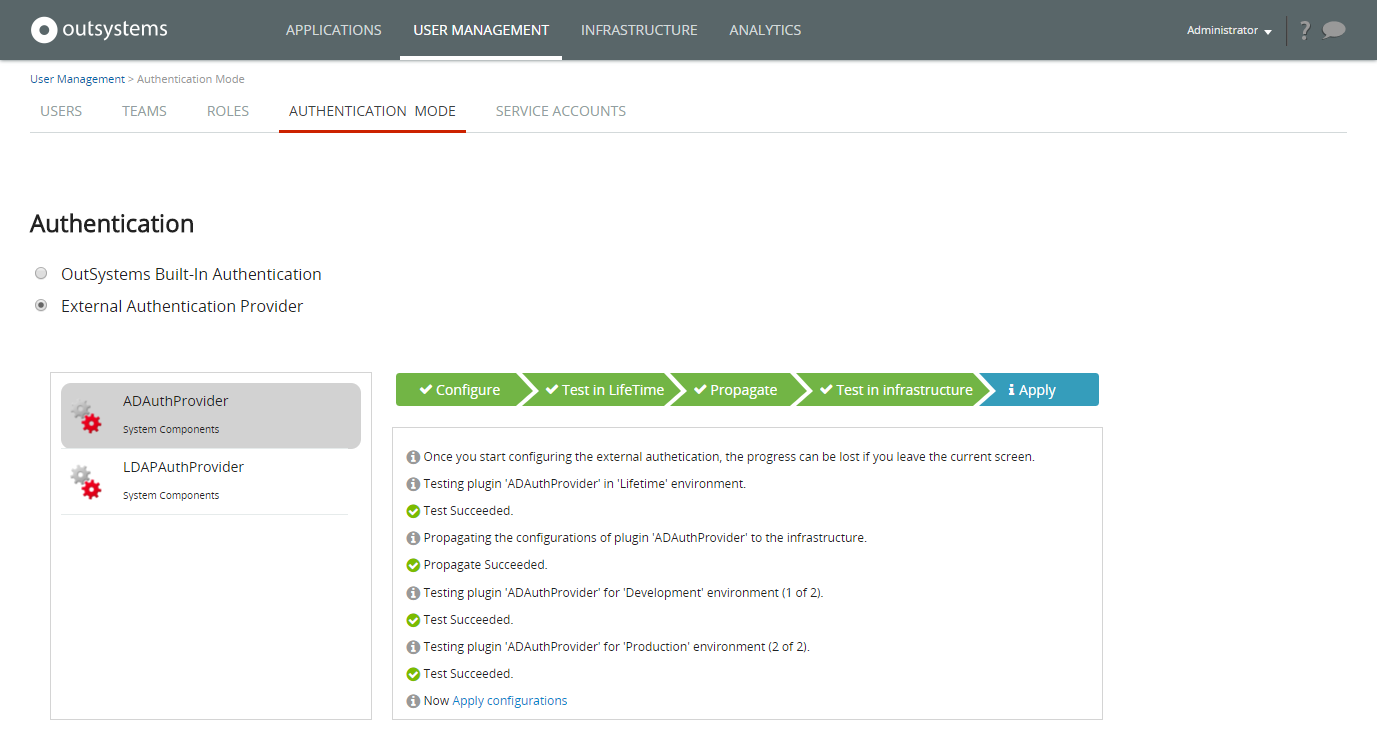Click the OutSystems logo icon
Image resolution: width=1377 pixels, height=743 pixels.
(44, 30)
